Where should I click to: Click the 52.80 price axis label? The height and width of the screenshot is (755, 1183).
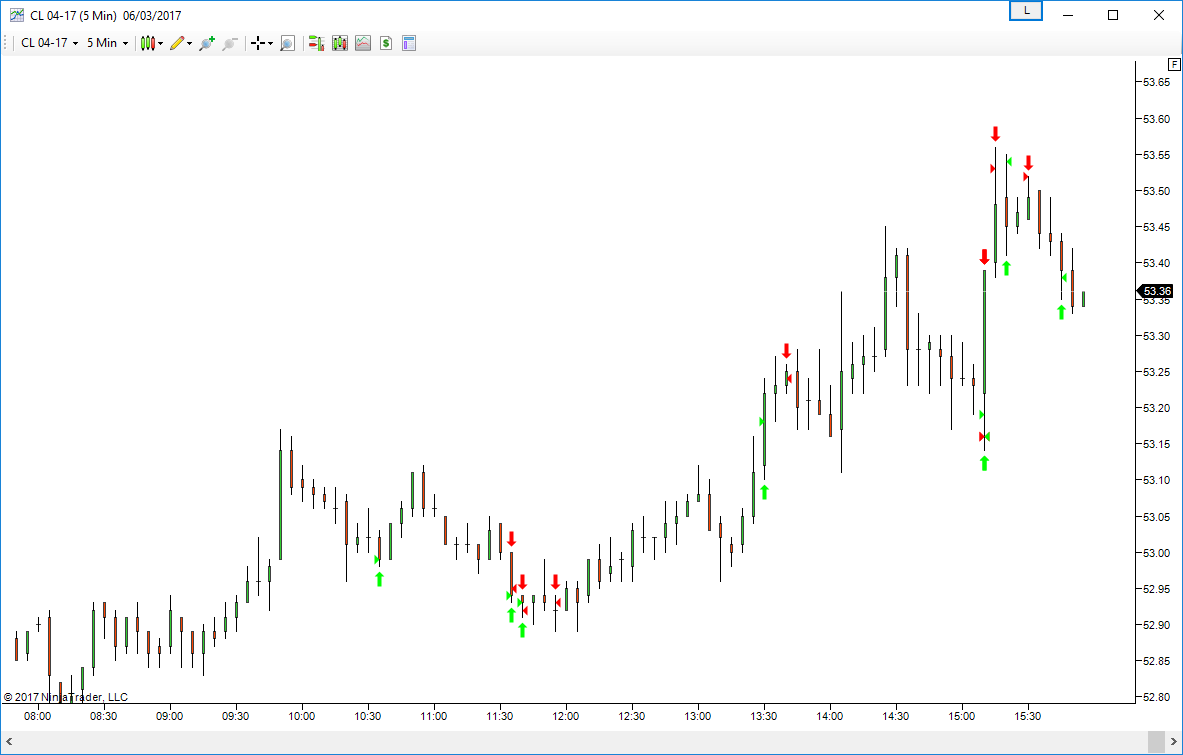pyautogui.click(x=1156, y=698)
